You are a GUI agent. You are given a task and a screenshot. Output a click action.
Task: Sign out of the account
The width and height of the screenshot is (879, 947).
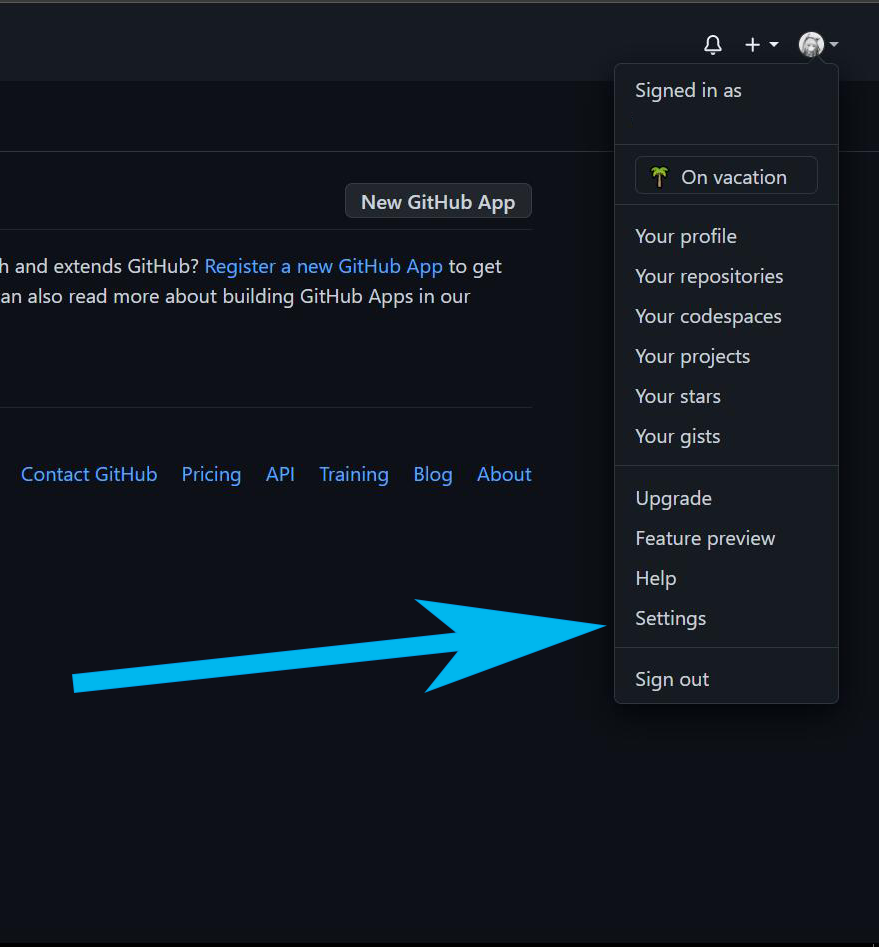click(672, 679)
